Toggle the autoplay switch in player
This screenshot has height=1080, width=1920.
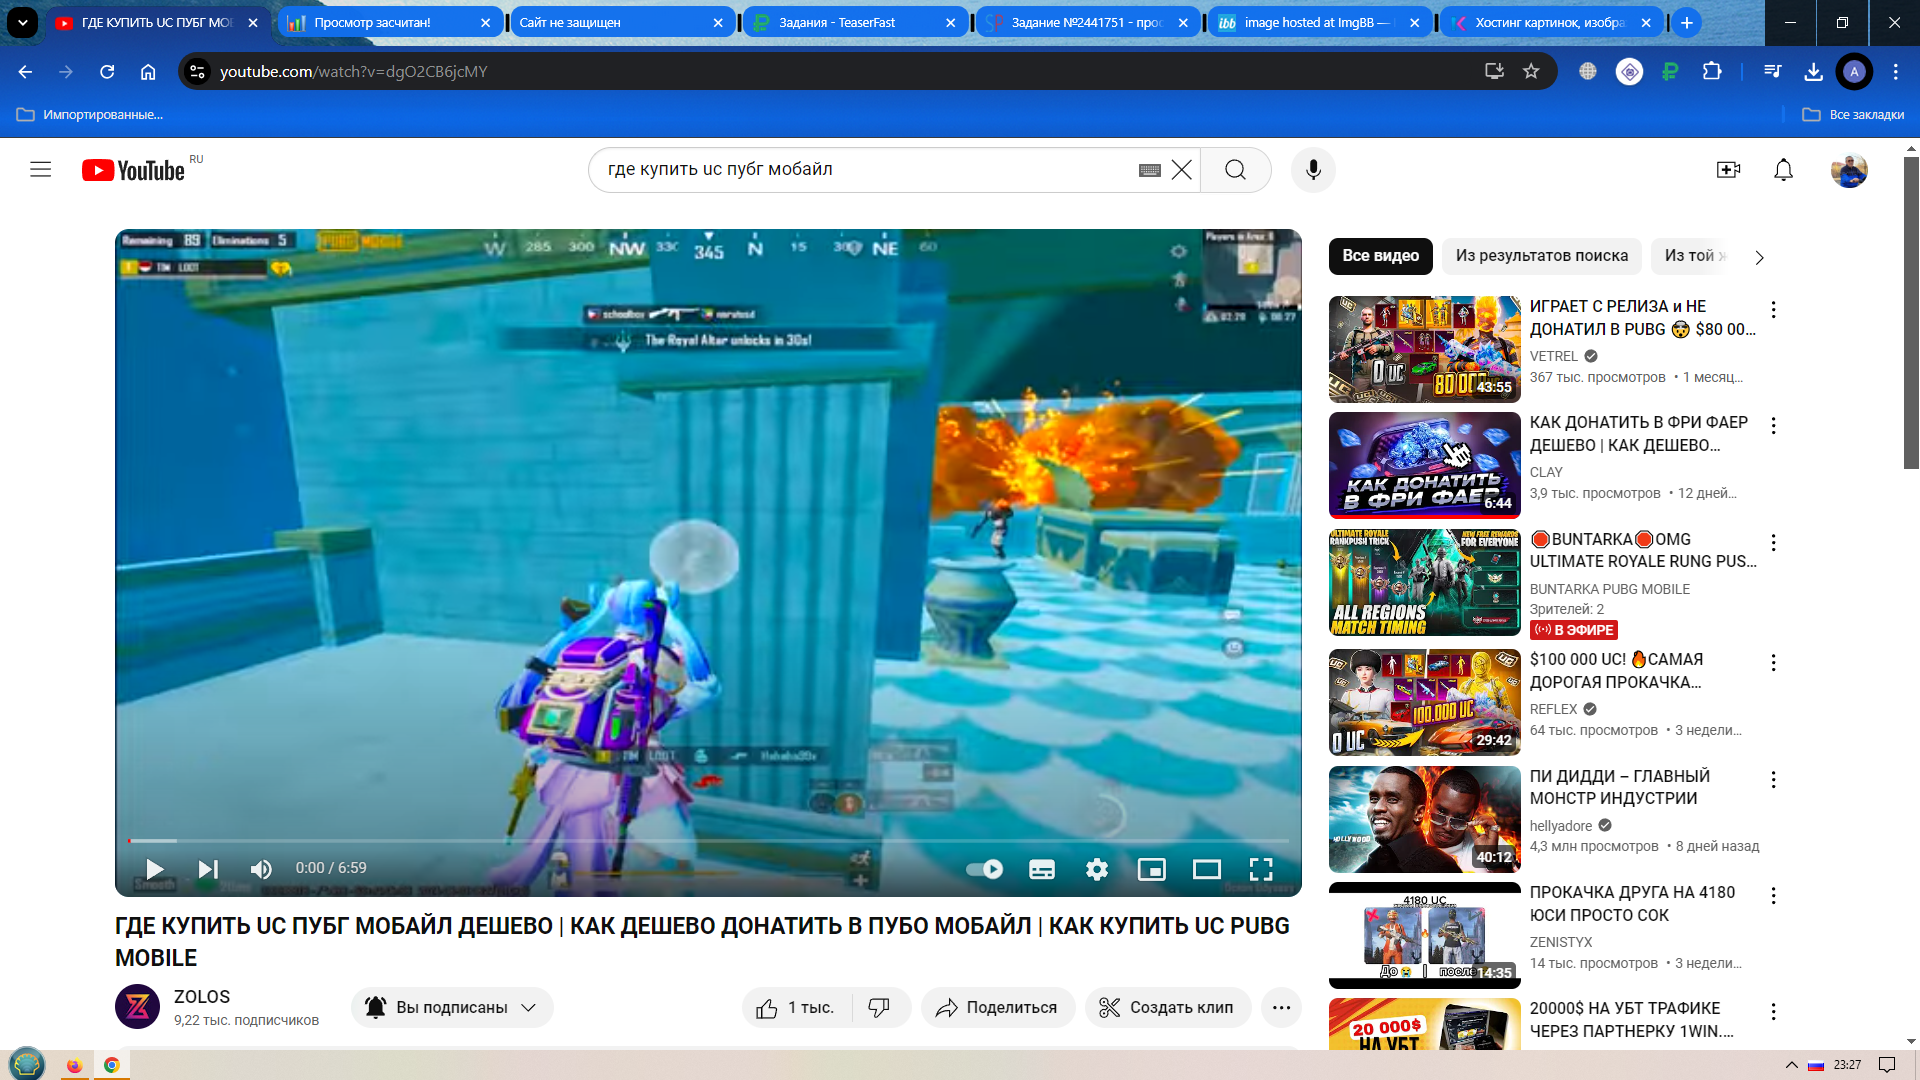[985, 869]
